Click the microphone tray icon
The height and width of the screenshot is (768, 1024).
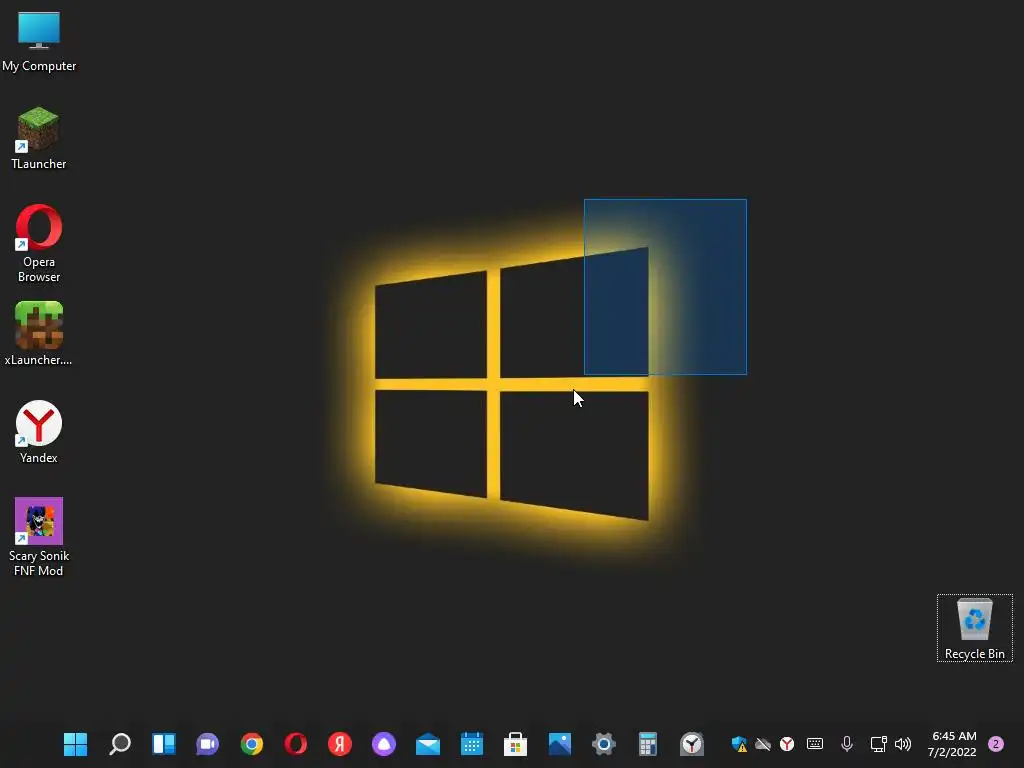846,744
